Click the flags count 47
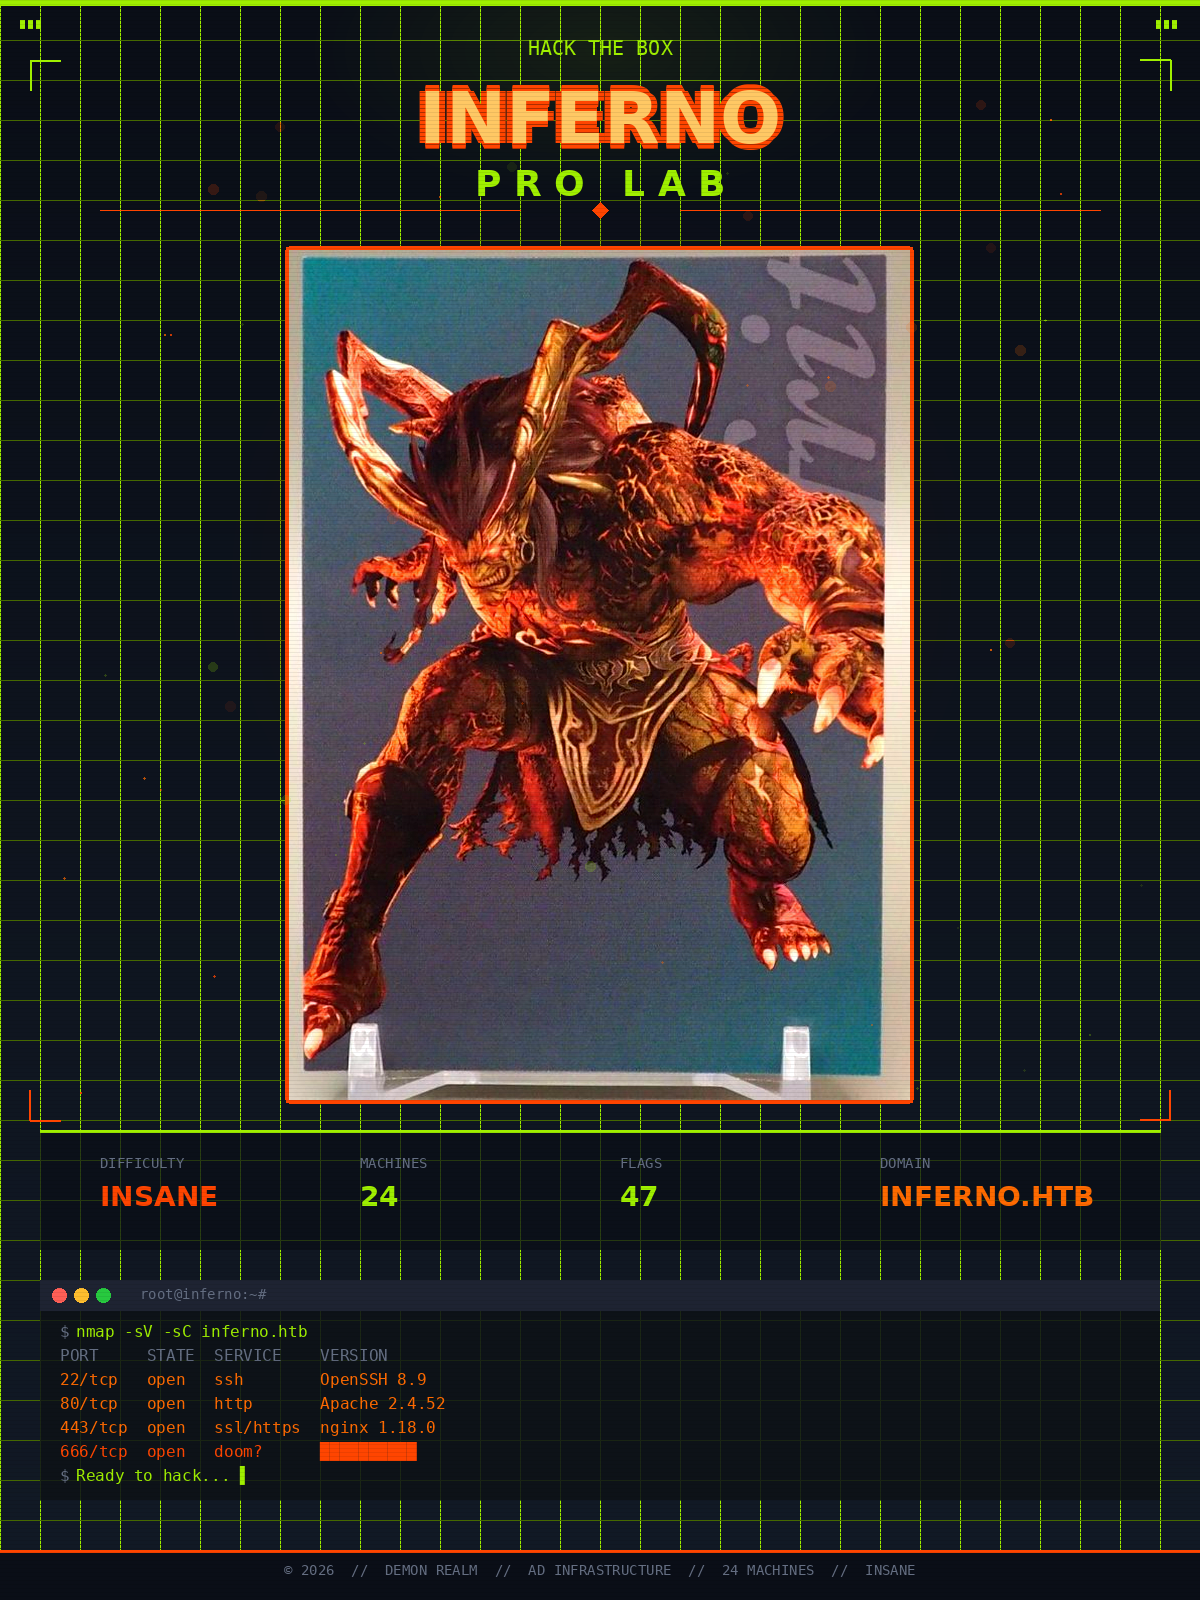The width and height of the screenshot is (1200, 1600). tap(639, 1196)
